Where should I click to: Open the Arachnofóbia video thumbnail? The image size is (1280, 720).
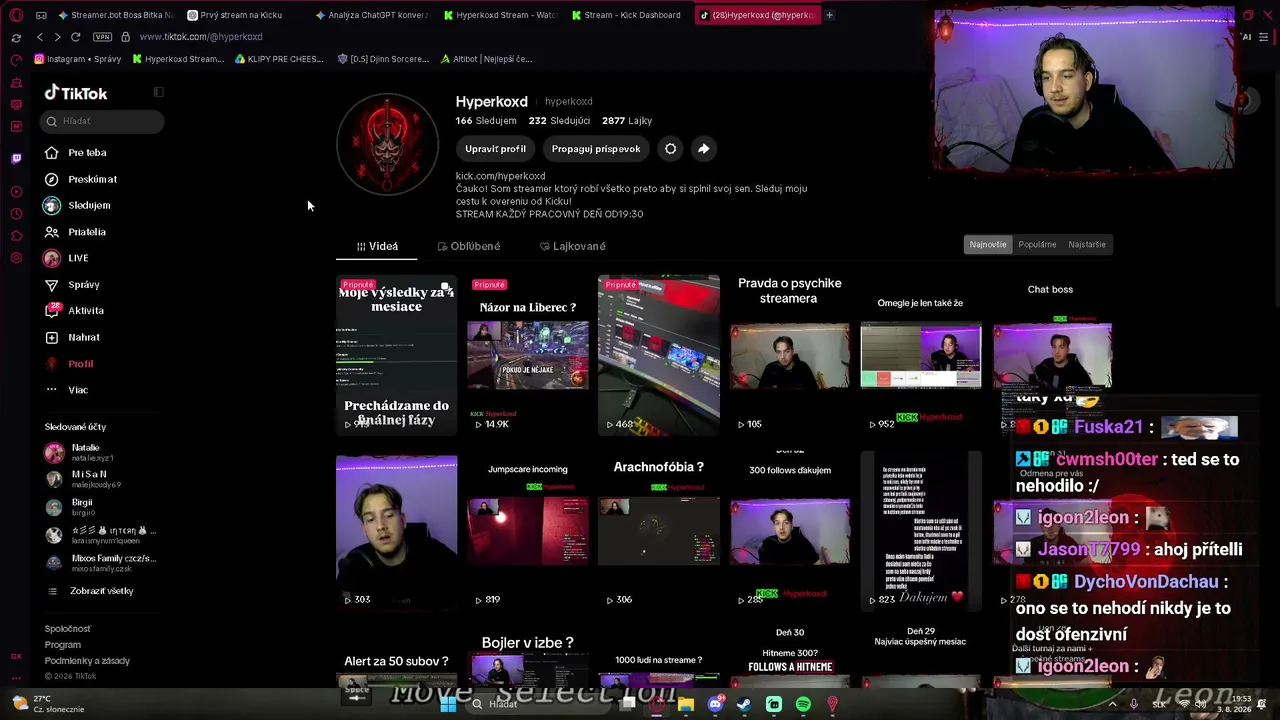pos(658,531)
